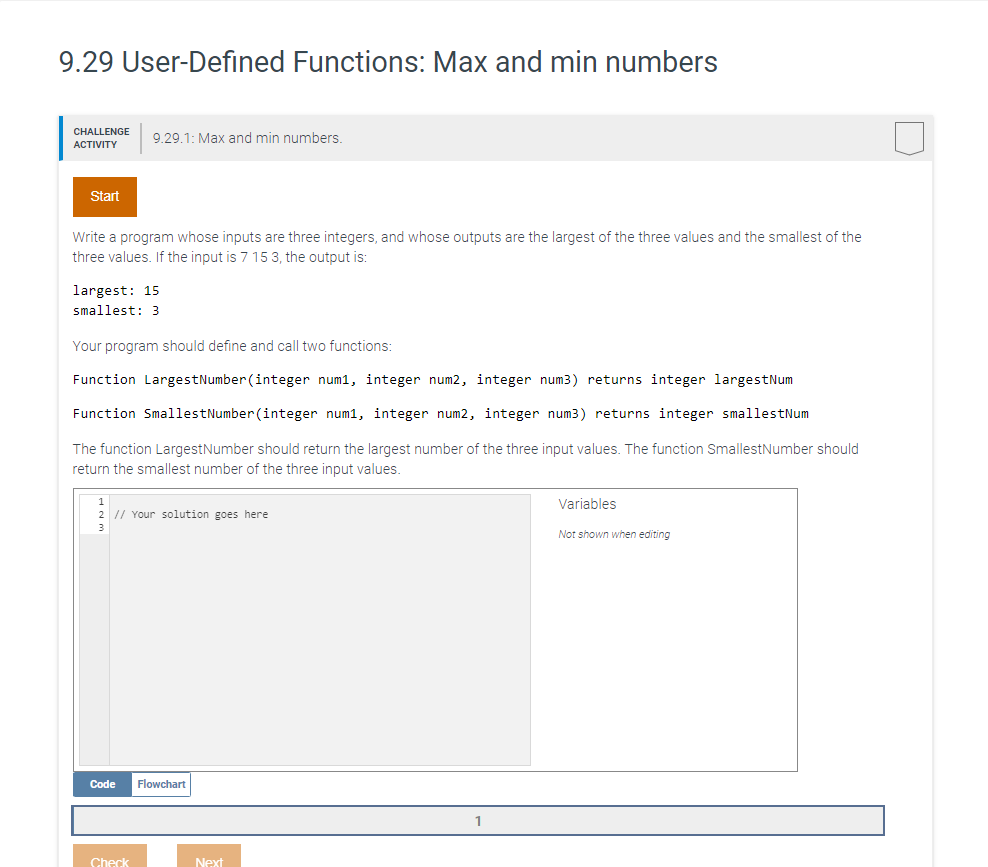This screenshot has height=867, width=988.
Task: Click the CHALLENGE ACTIVITY label
Action: pos(101,138)
